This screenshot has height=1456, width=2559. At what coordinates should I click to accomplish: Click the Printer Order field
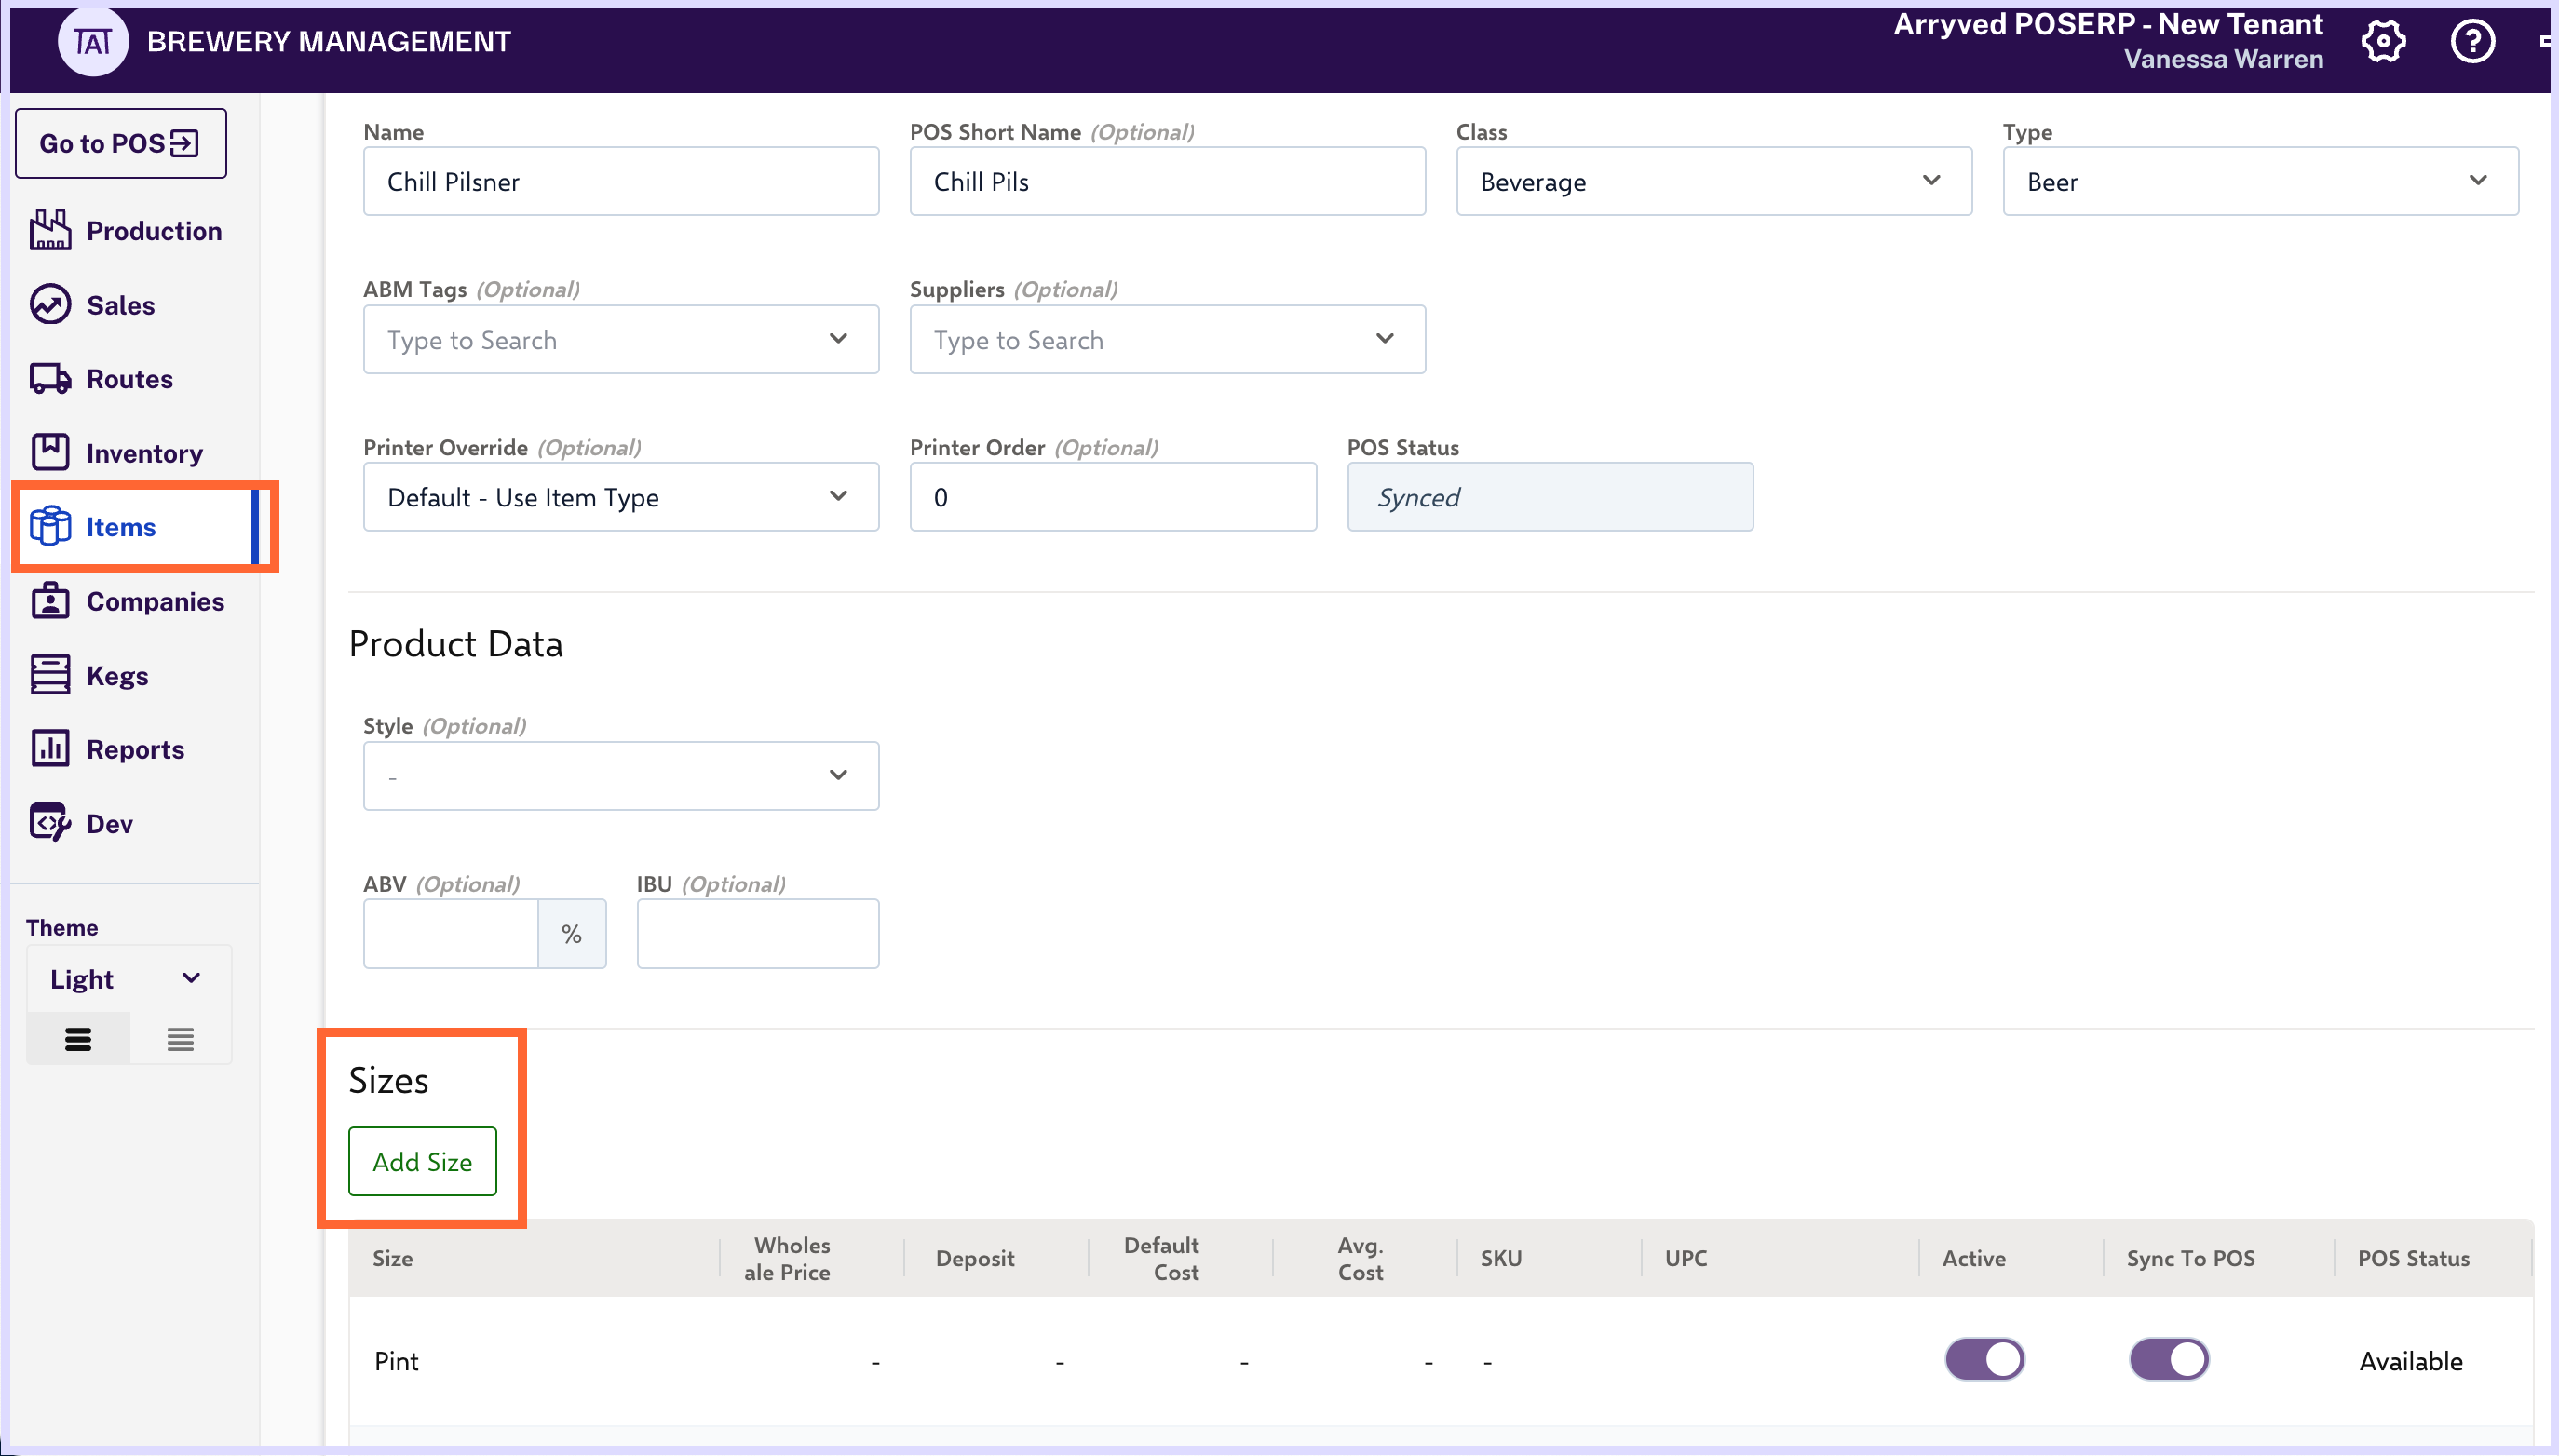point(1113,497)
